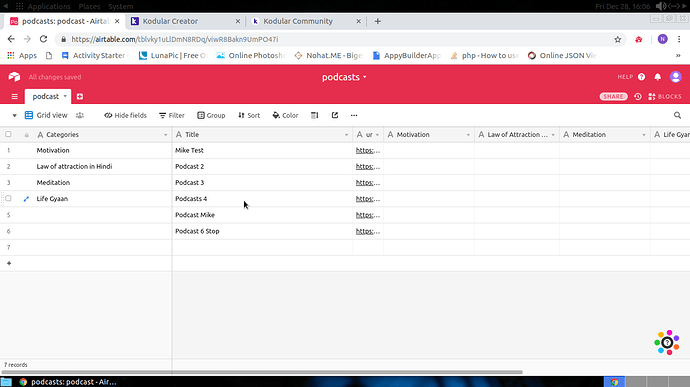The width and height of the screenshot is (690, 387).
Task: Open Chrome three-dot menu
Action: 679,39
